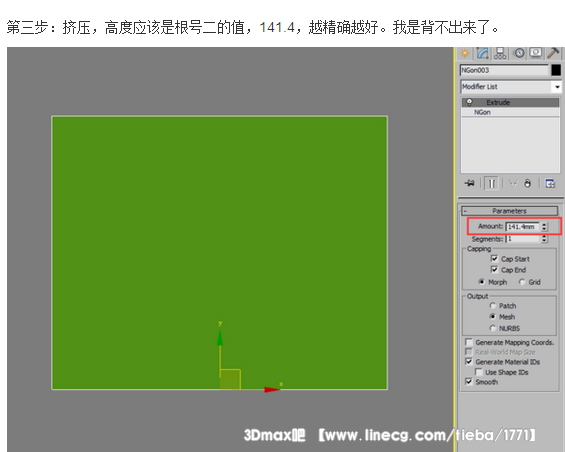
Task: Click the green Y axis gizmo arrow
Action: pos(220,338)
